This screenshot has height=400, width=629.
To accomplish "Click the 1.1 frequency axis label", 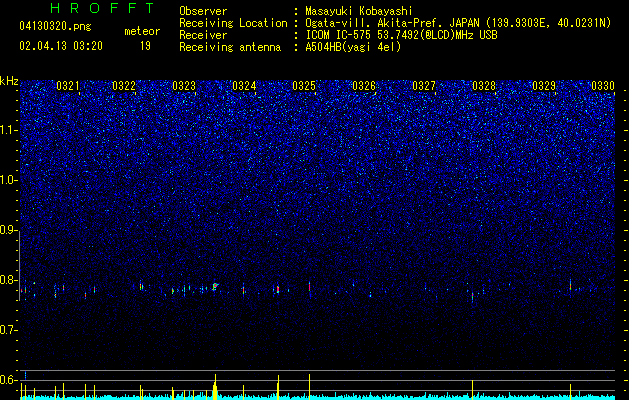I will point(9,130).
